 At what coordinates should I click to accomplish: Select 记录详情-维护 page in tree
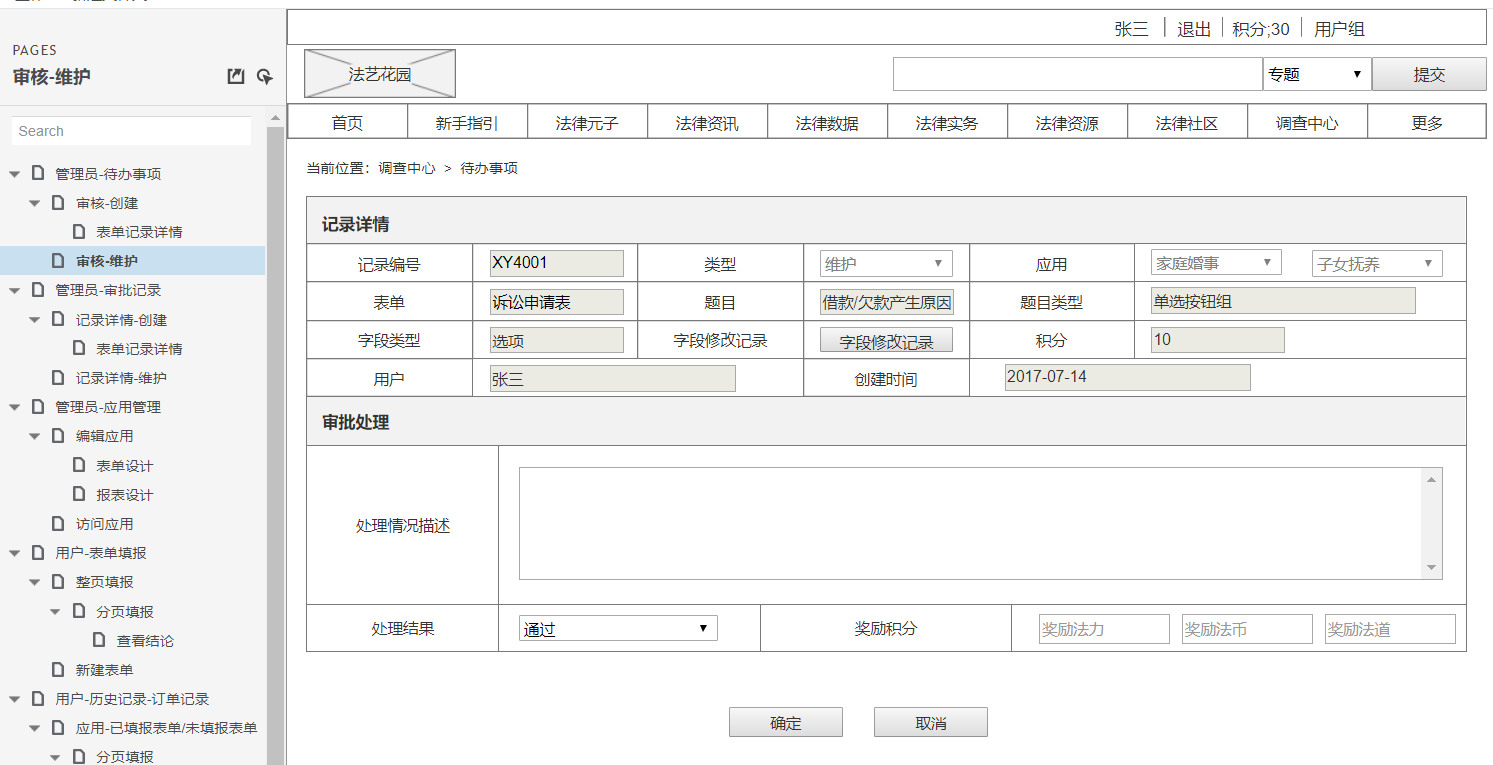(x=121, y=378)
